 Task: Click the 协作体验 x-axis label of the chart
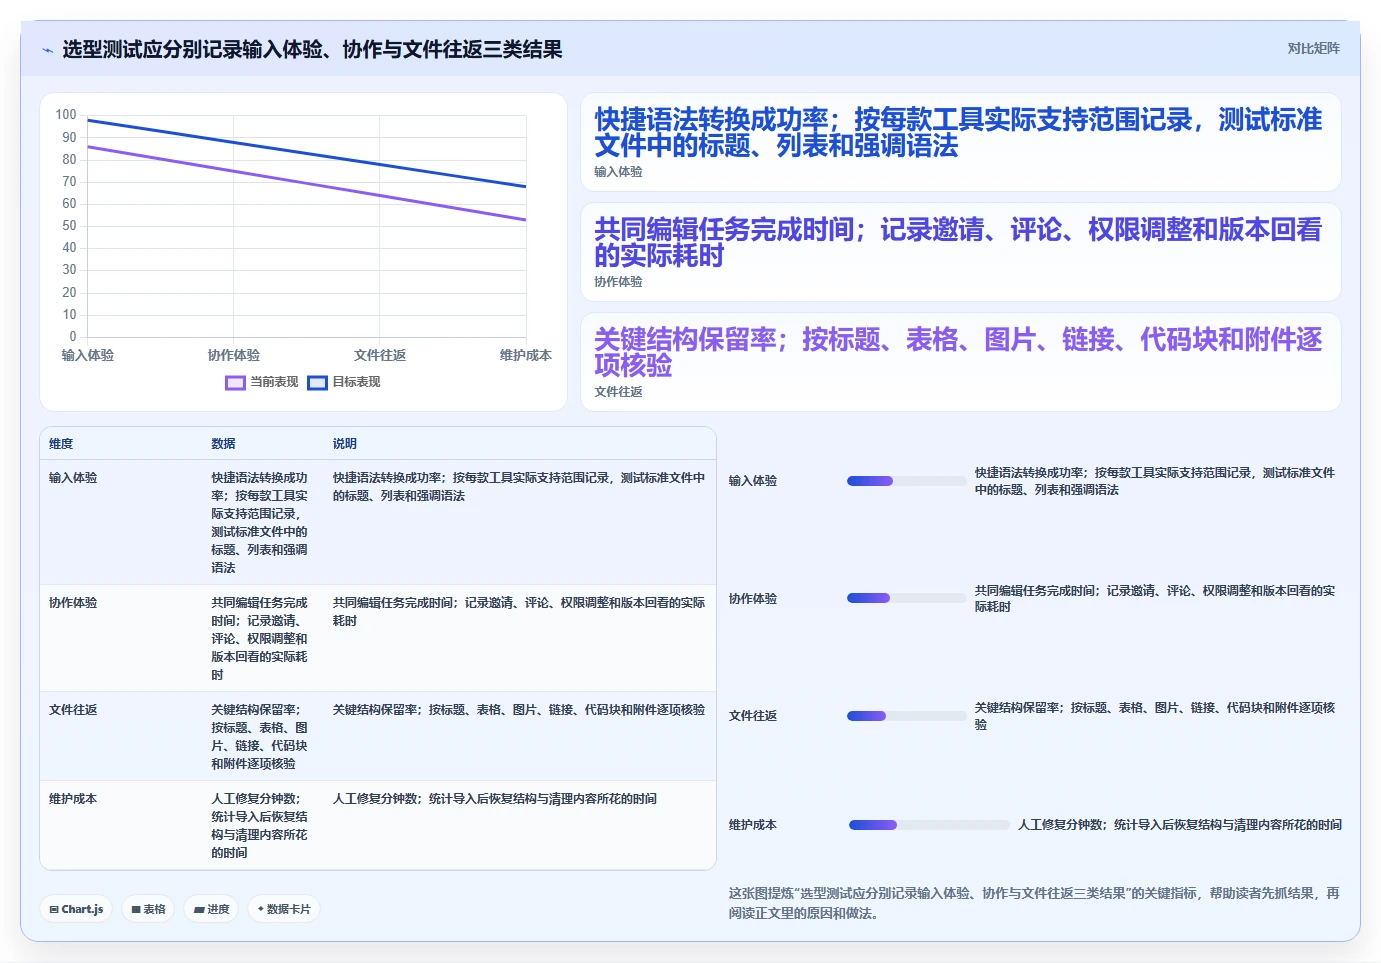point(234,355)
